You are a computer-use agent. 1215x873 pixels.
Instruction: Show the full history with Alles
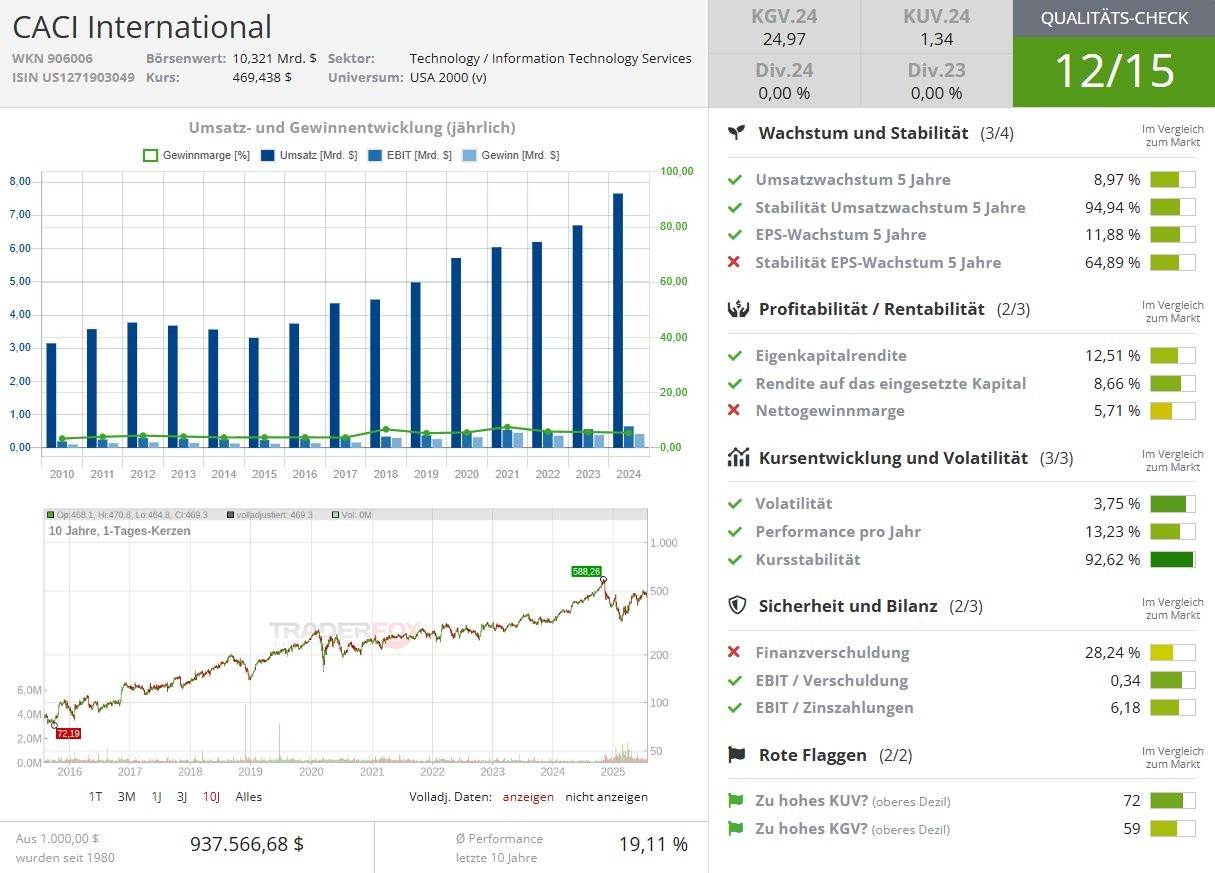coord(249,797)
